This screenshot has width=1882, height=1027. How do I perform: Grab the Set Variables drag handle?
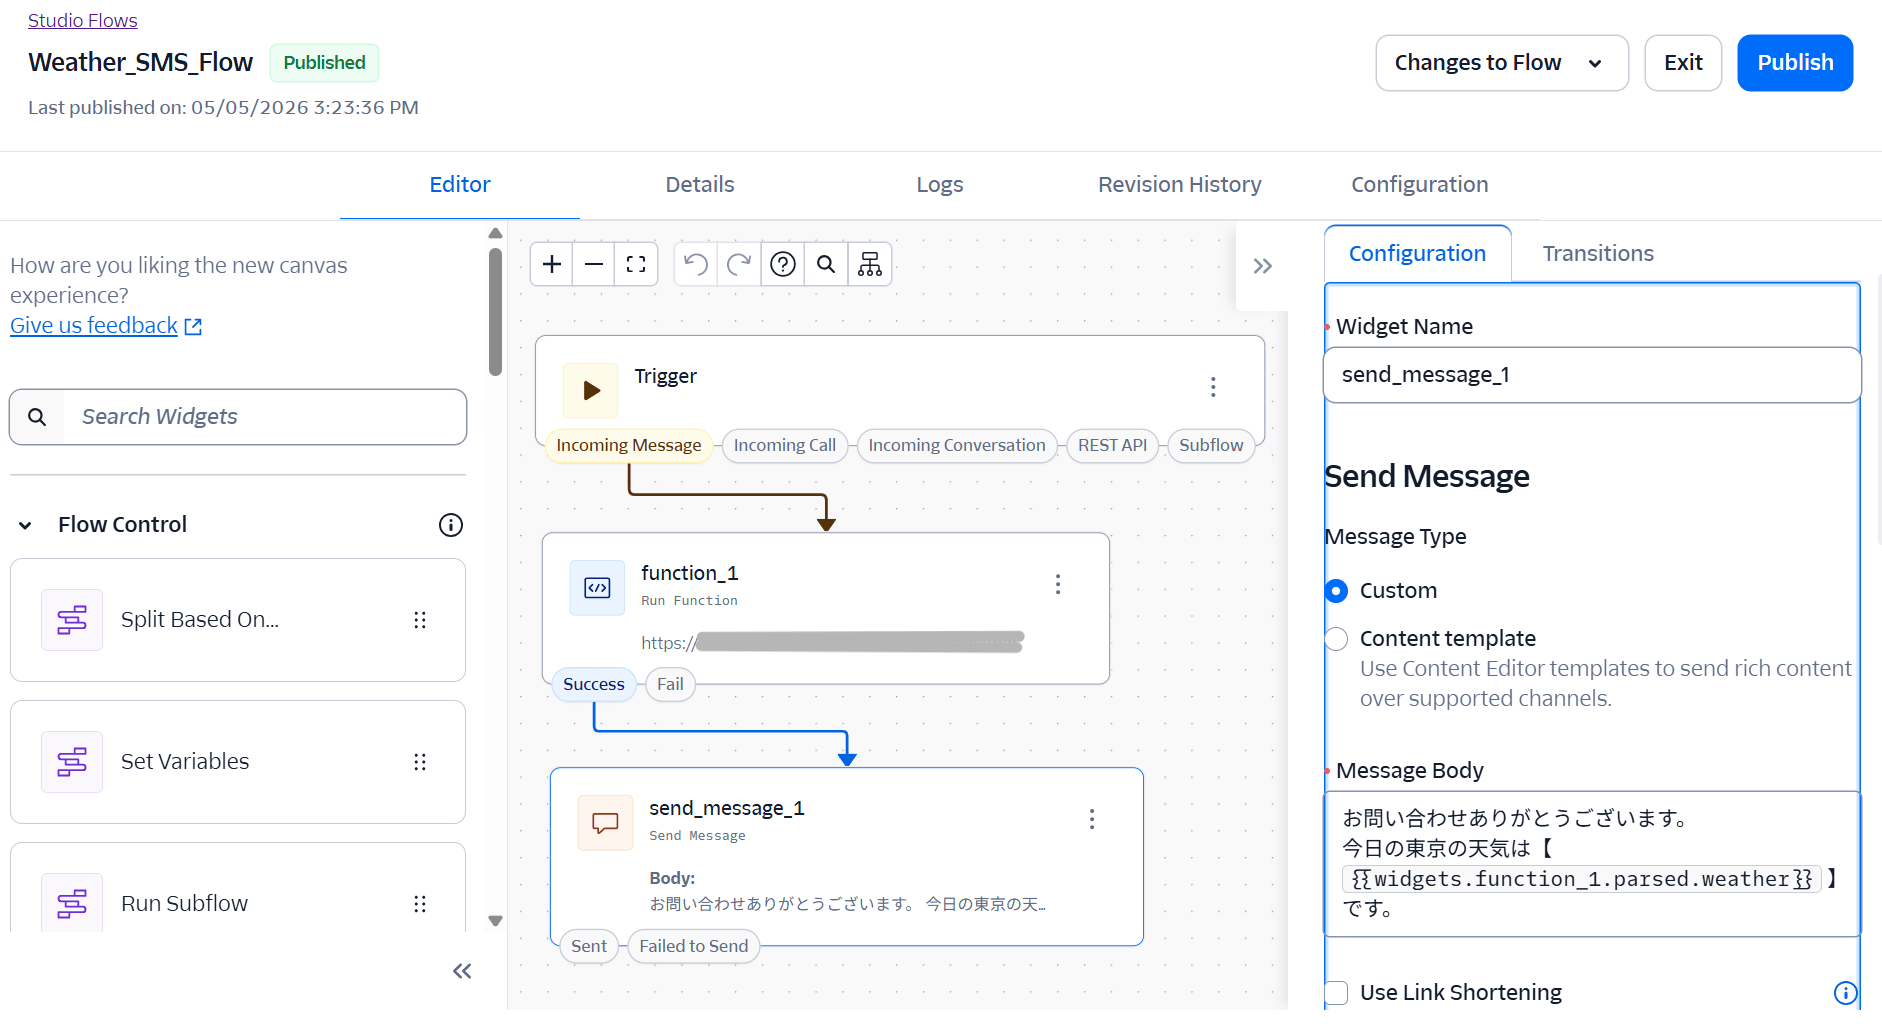click(x=420, y=762)
